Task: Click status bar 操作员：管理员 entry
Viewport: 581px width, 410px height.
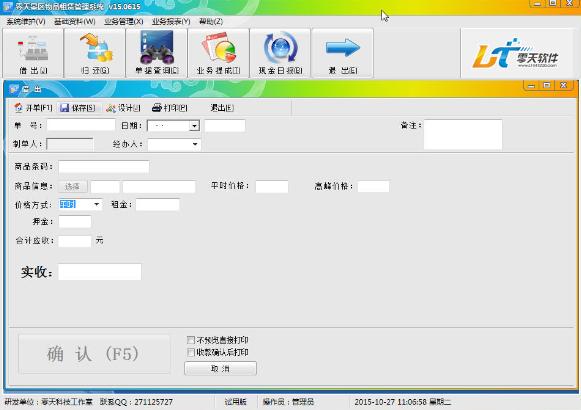Action: (288, 402)
